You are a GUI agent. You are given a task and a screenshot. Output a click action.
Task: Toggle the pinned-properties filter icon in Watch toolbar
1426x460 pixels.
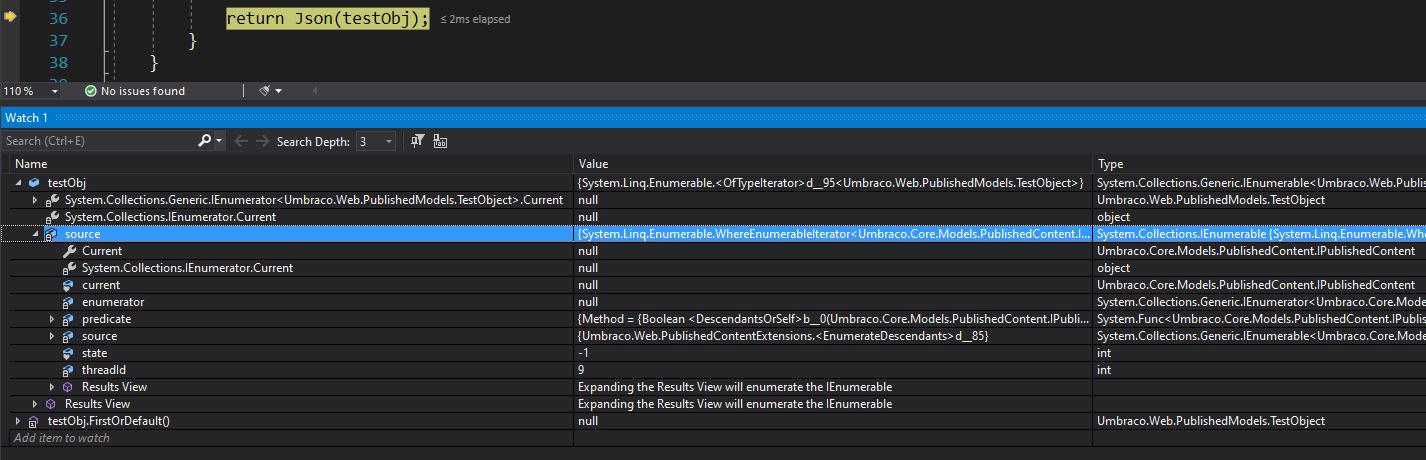[x=418, y=141]
